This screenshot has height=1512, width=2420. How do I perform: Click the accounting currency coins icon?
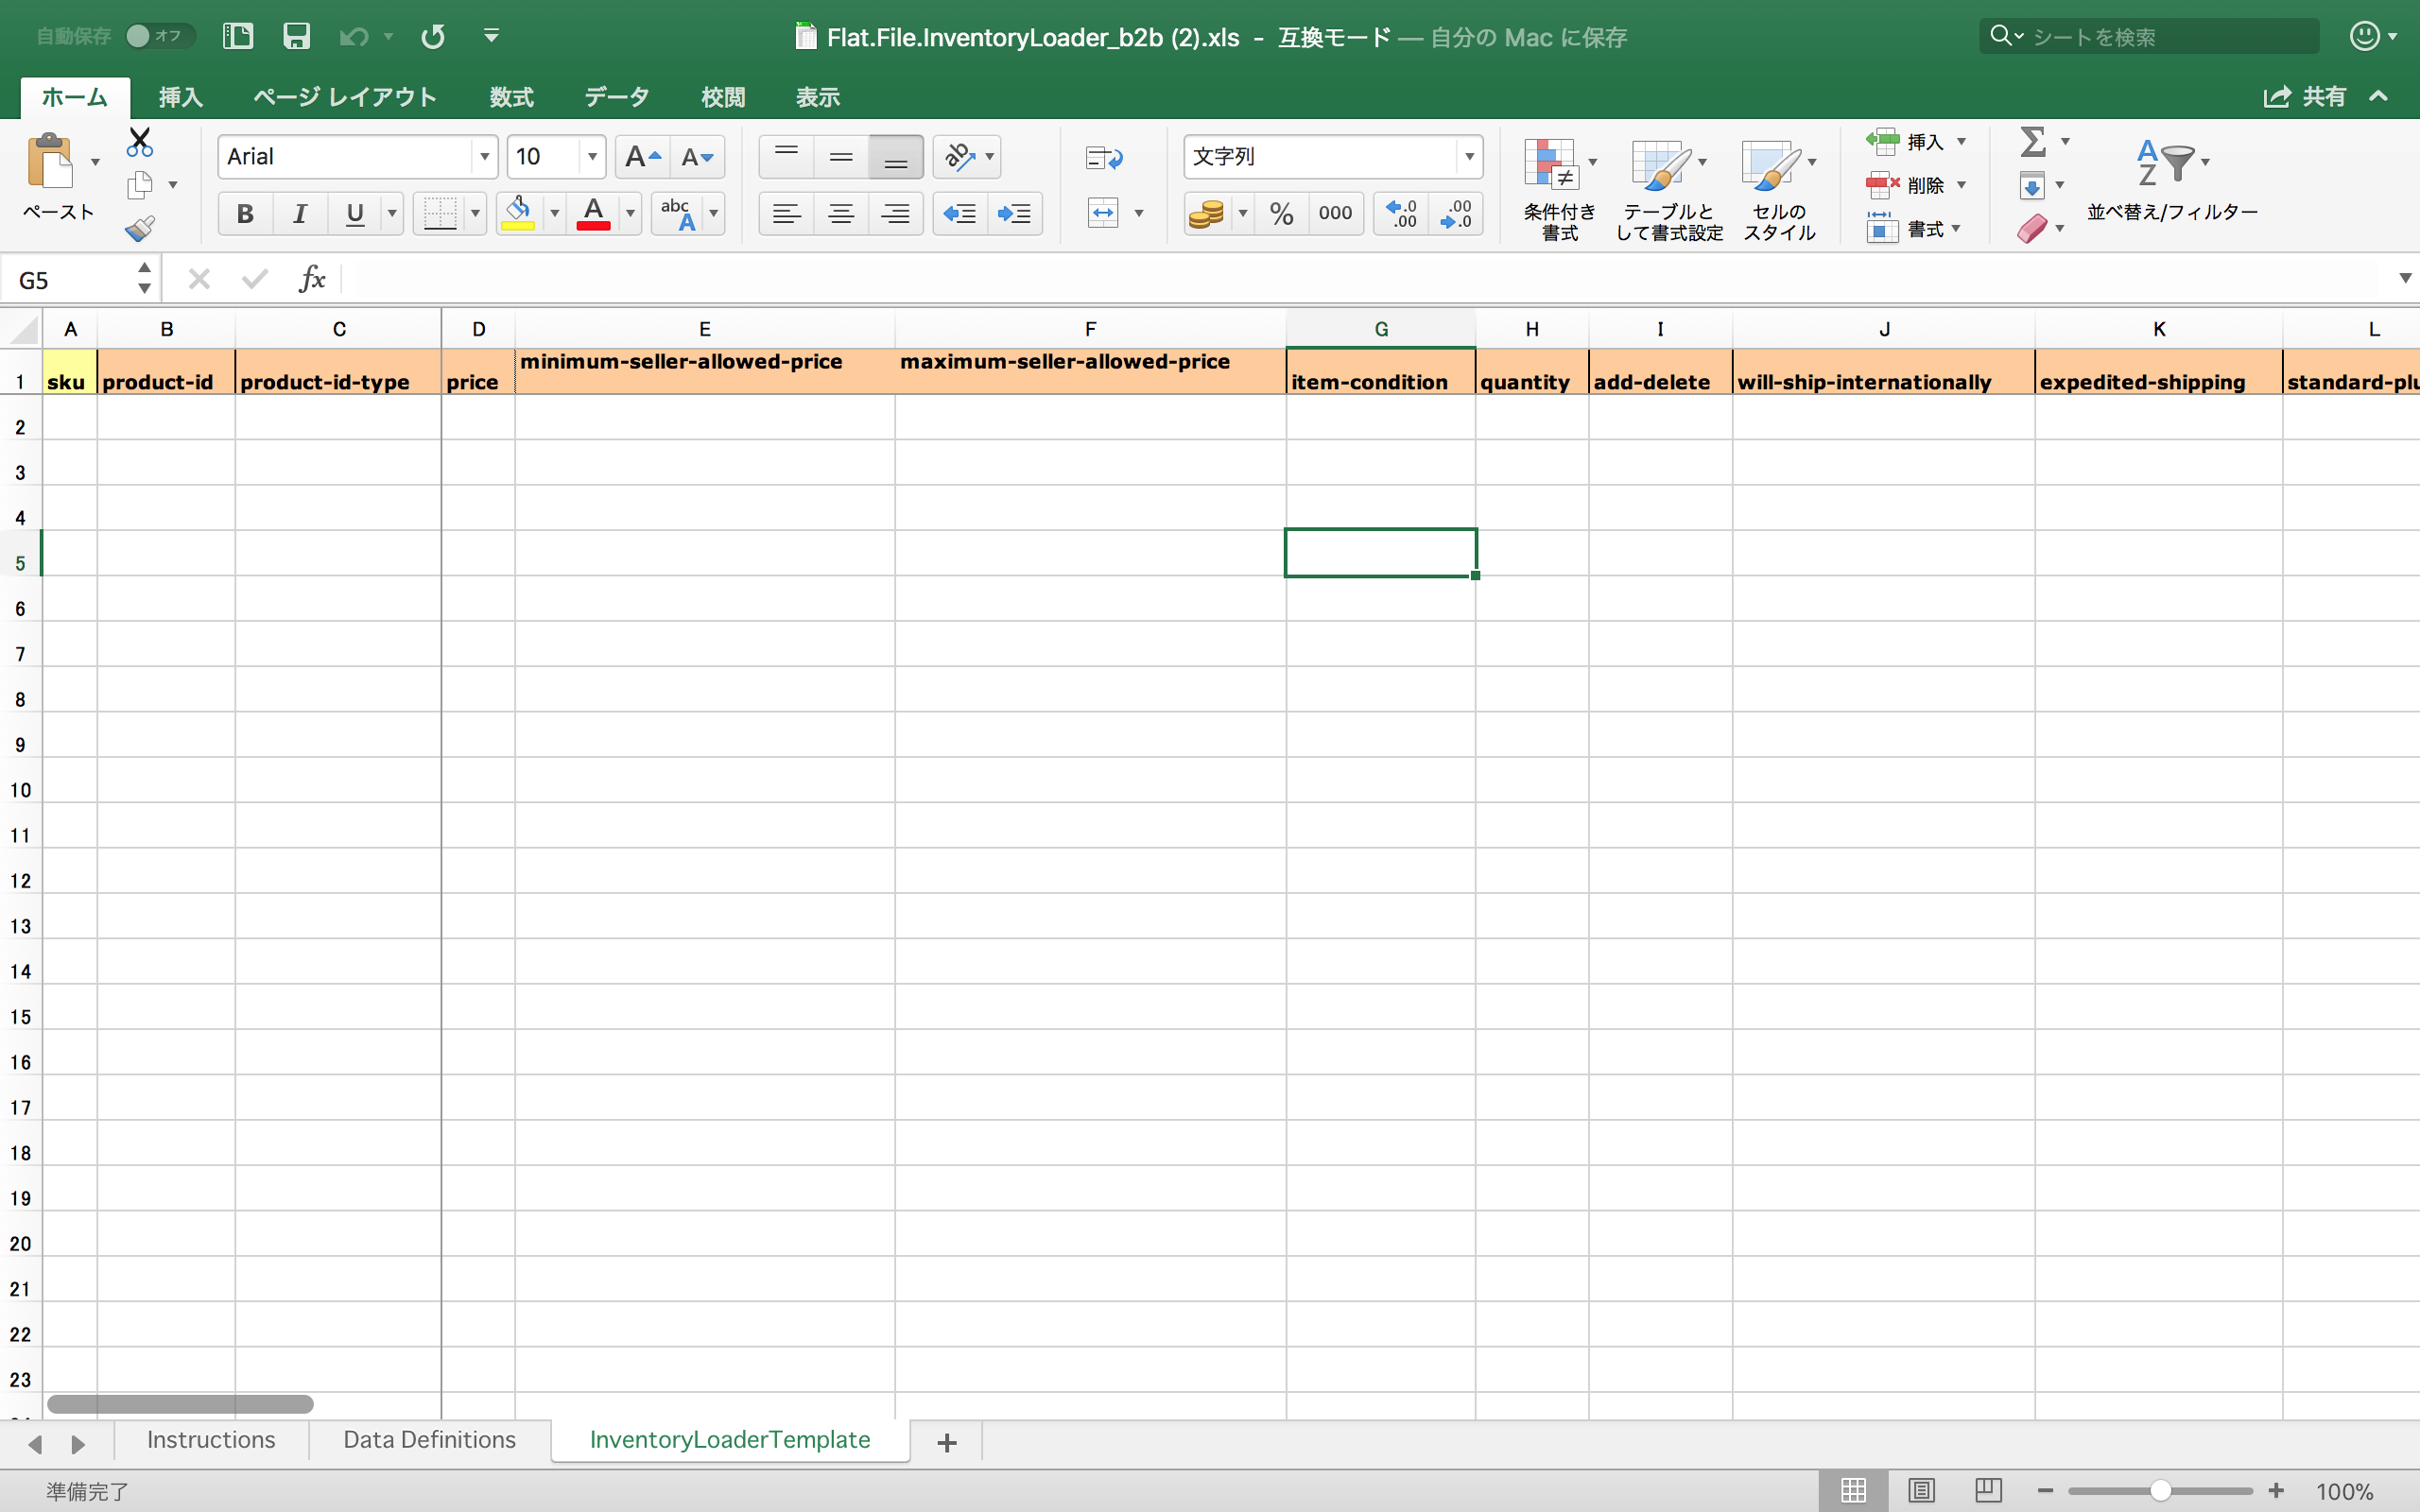click(x=1207, y=213)
